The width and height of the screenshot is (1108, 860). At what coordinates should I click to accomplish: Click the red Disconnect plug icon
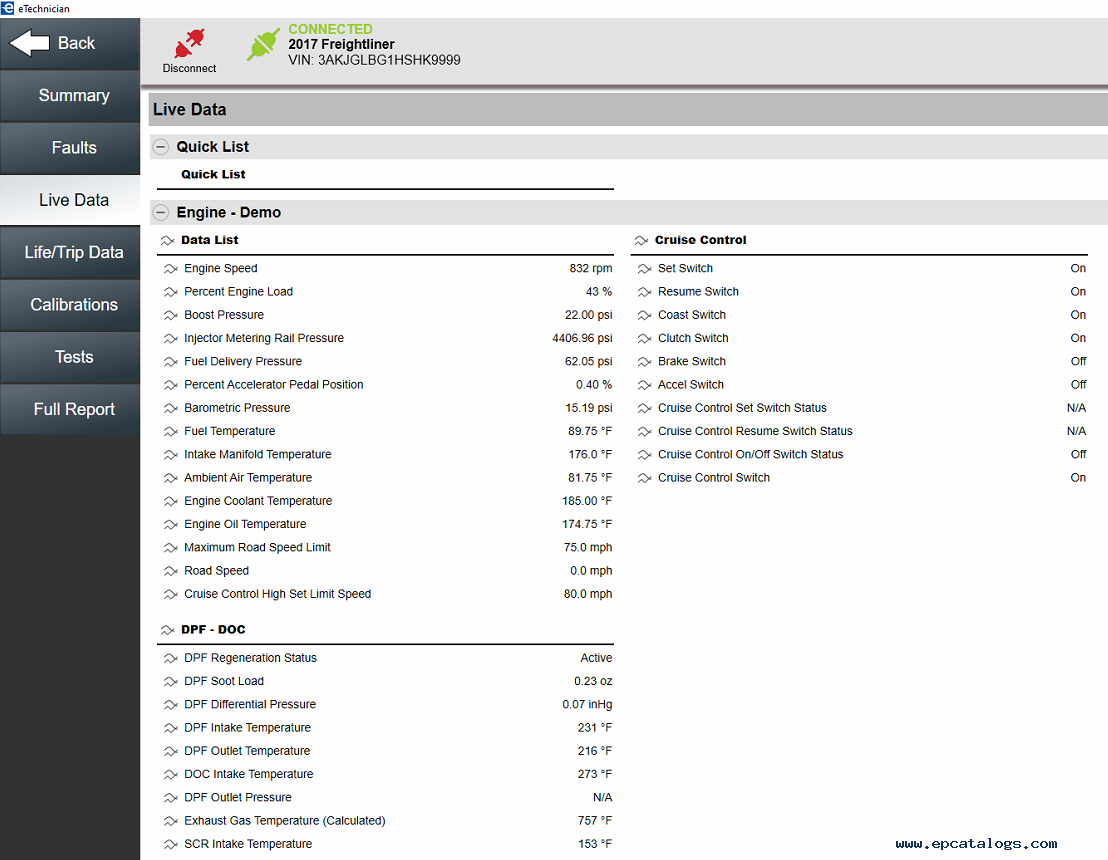coord(189,44)
